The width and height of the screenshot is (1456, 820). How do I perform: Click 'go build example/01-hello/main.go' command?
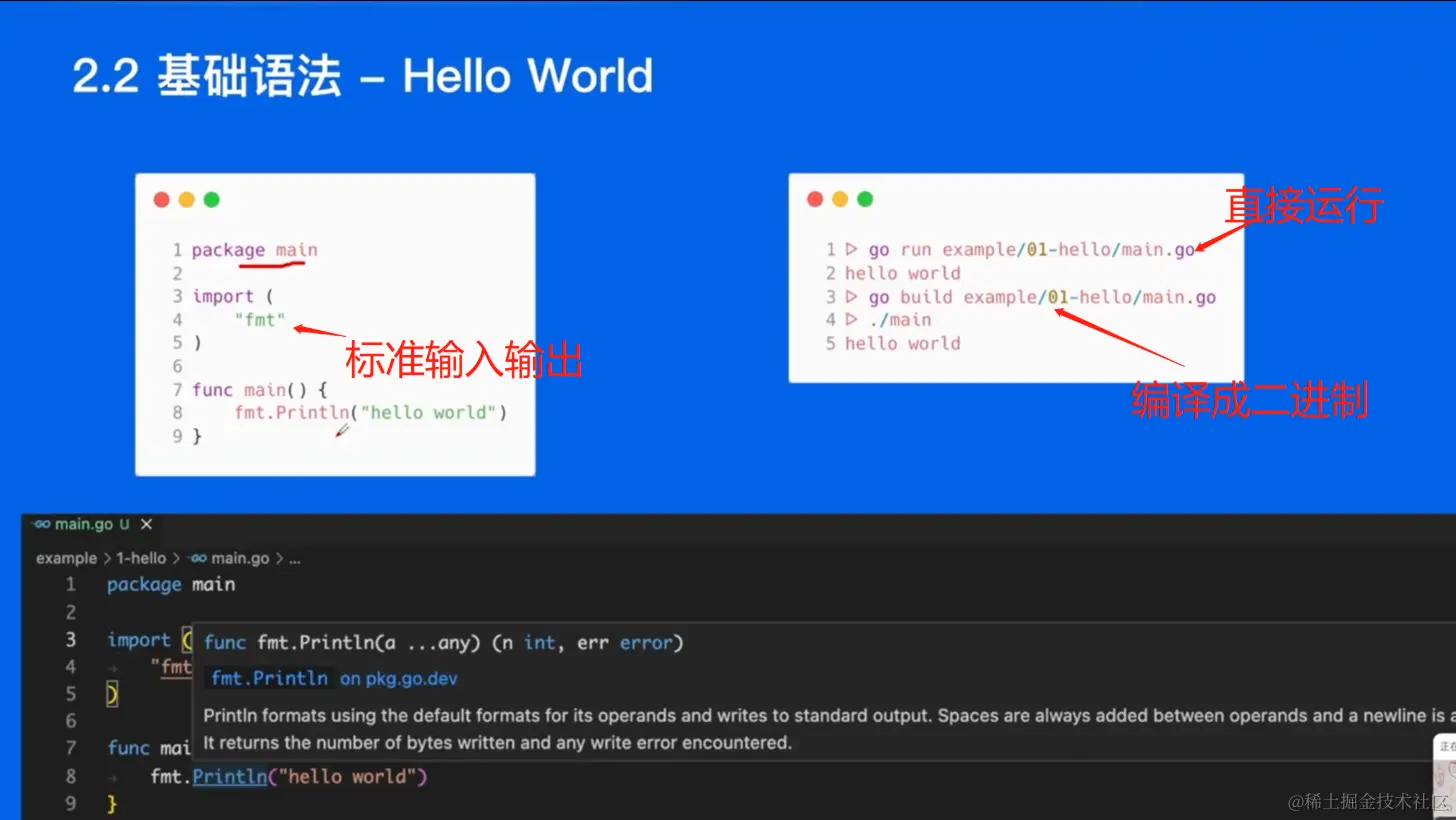coord(1042,297)
